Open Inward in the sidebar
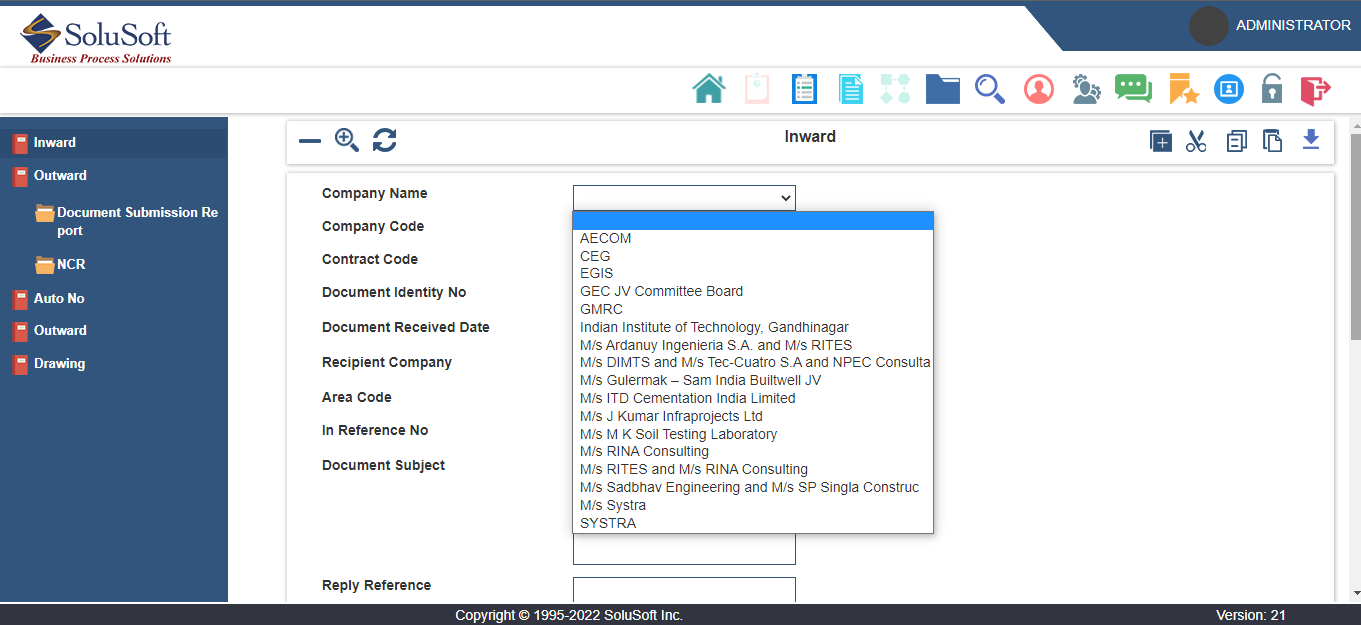1361x625 pixels. (114, 143)
